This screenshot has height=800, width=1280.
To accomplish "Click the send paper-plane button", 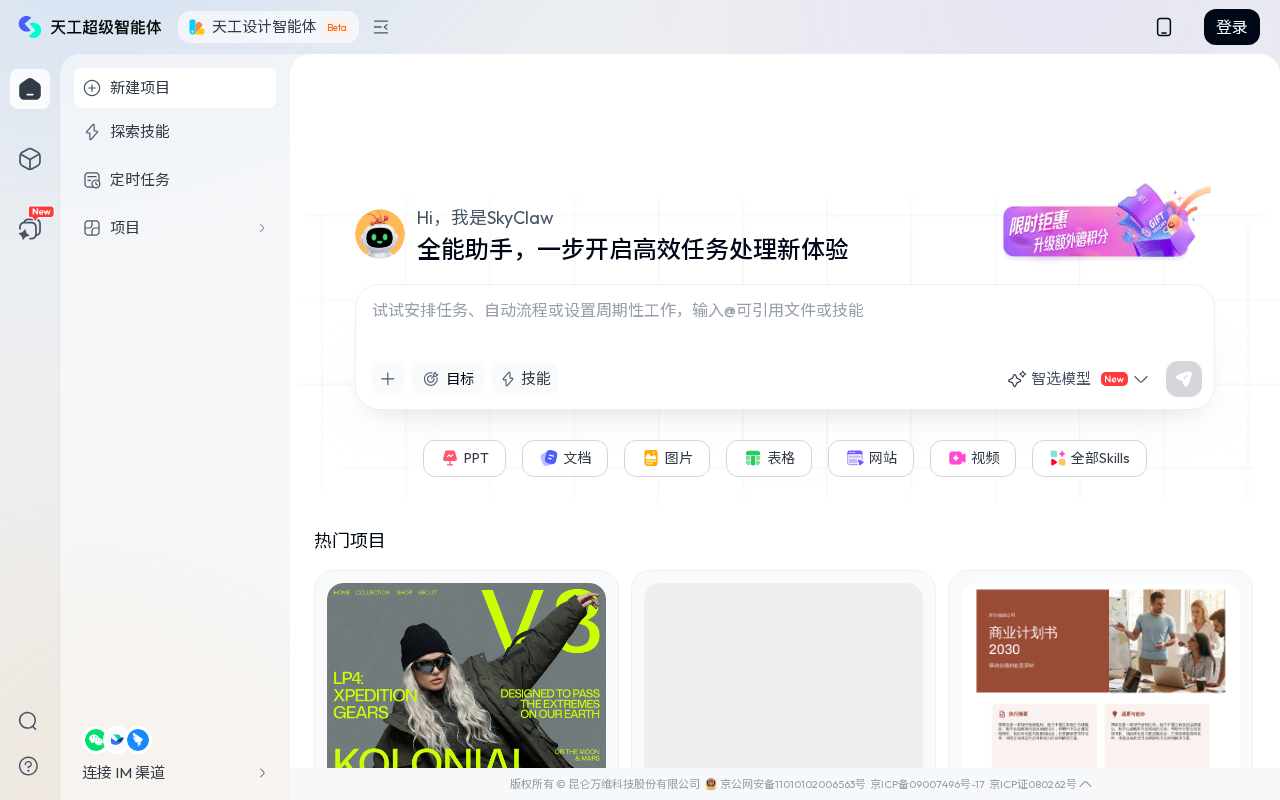I will (x=1184, y=379).
